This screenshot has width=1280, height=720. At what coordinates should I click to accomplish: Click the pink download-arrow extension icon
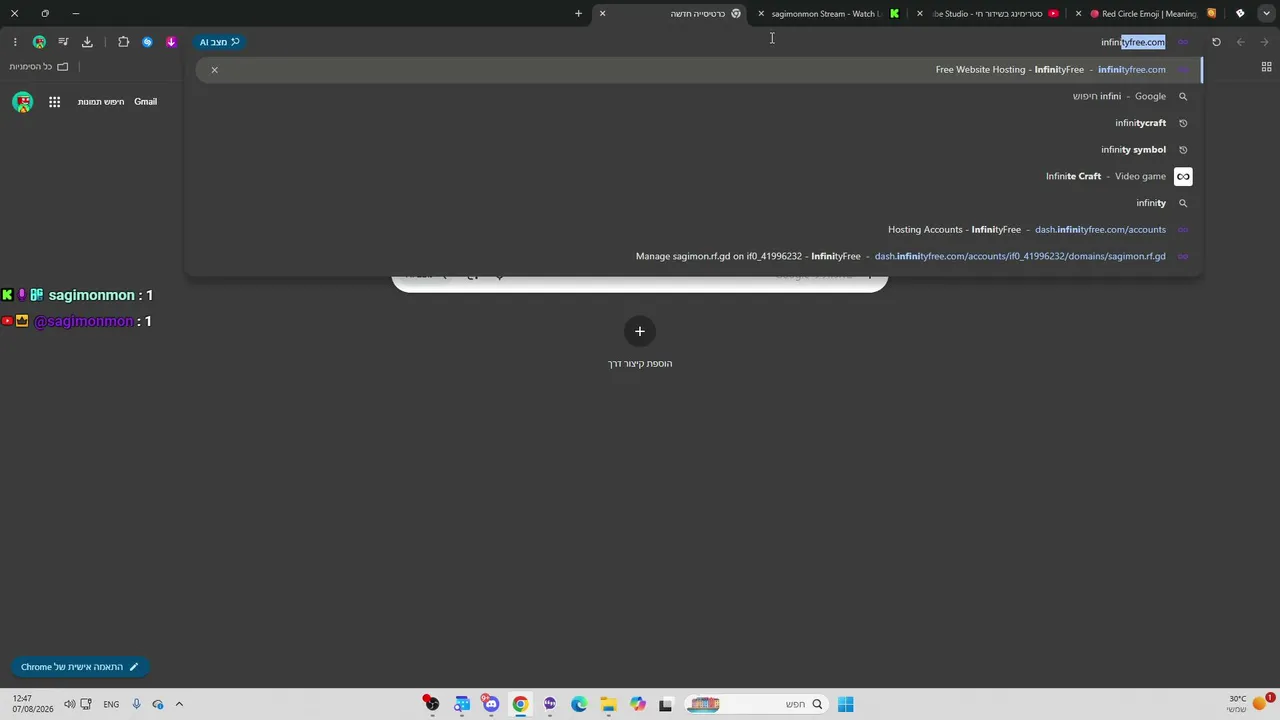171,42
